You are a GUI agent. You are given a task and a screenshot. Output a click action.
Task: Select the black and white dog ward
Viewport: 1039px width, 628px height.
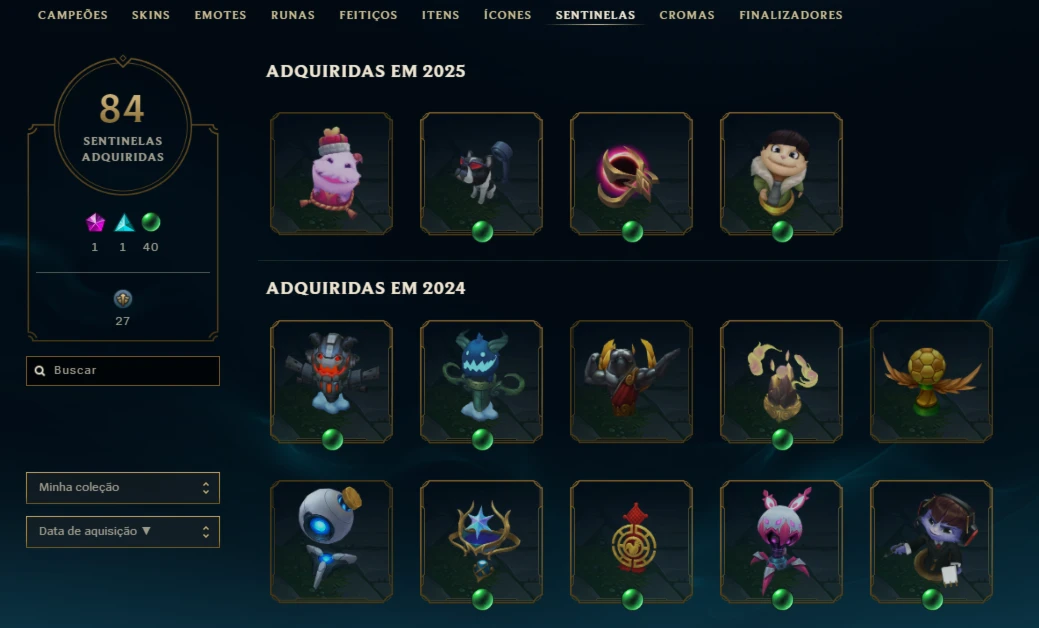coord(481,174)
